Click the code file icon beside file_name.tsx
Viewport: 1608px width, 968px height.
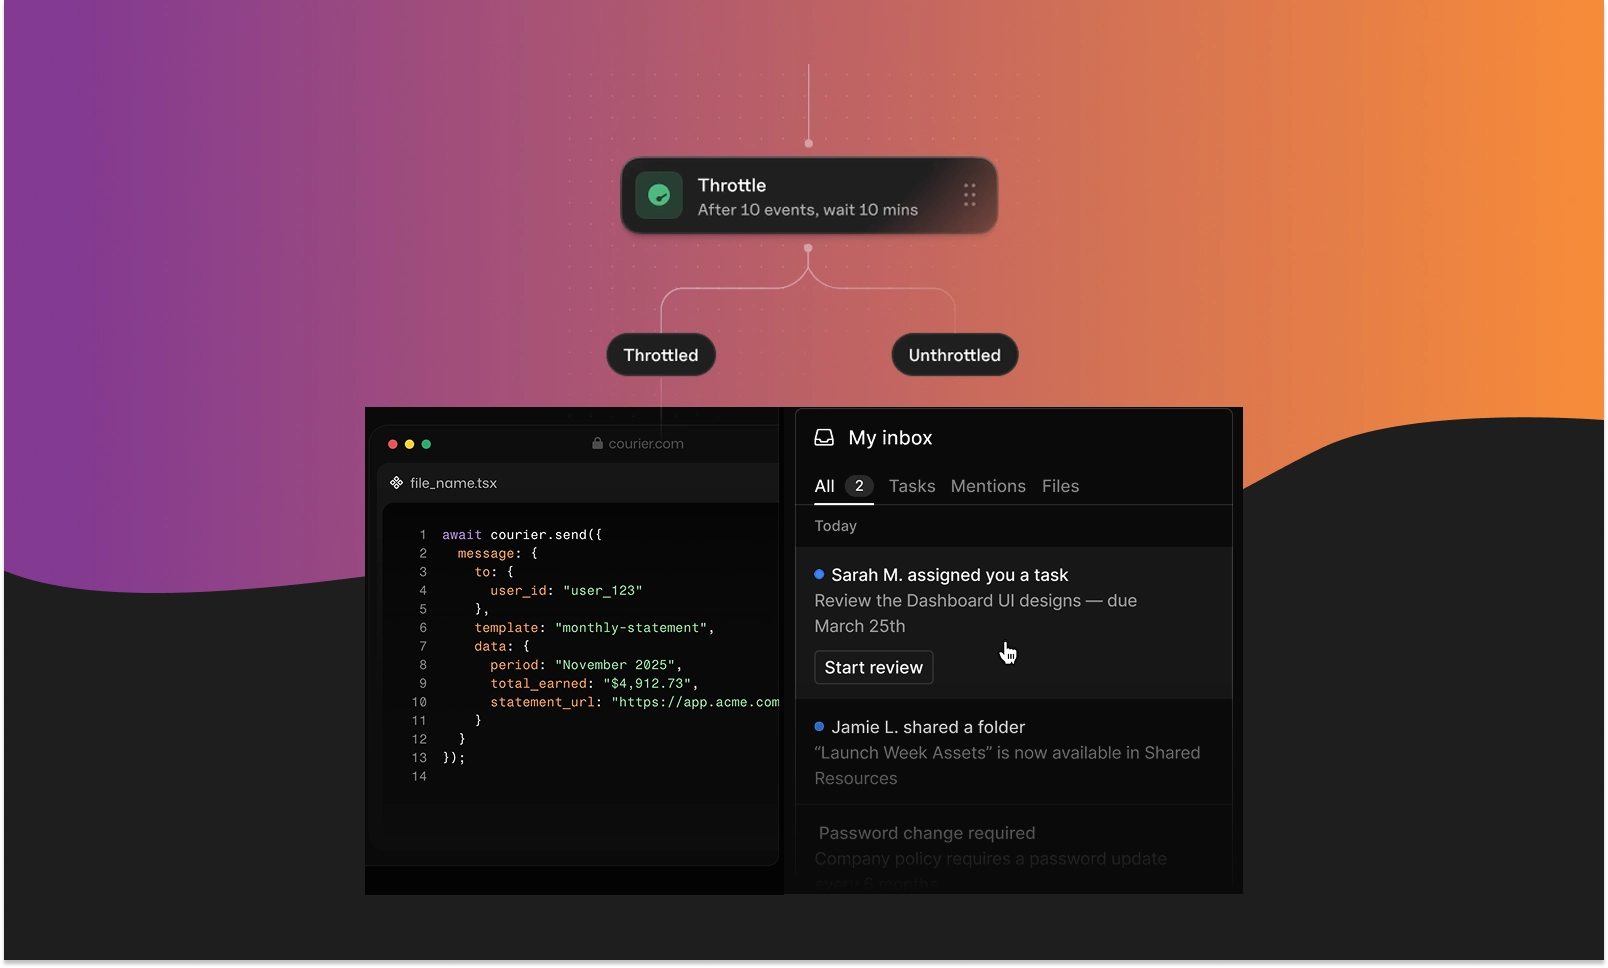pos(395,482)
